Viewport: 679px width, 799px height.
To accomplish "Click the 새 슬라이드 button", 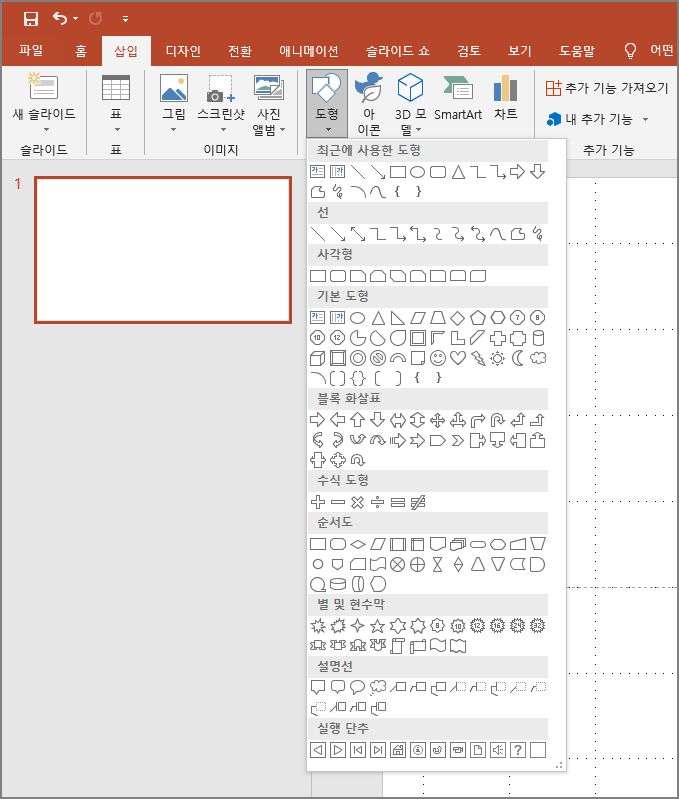I will pyautogui.click(x=44, y=102).
